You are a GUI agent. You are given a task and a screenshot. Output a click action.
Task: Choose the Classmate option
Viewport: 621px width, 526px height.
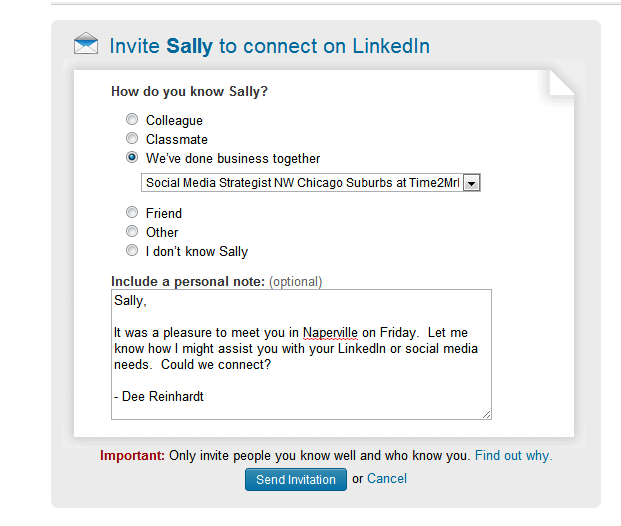pos(132,138)
